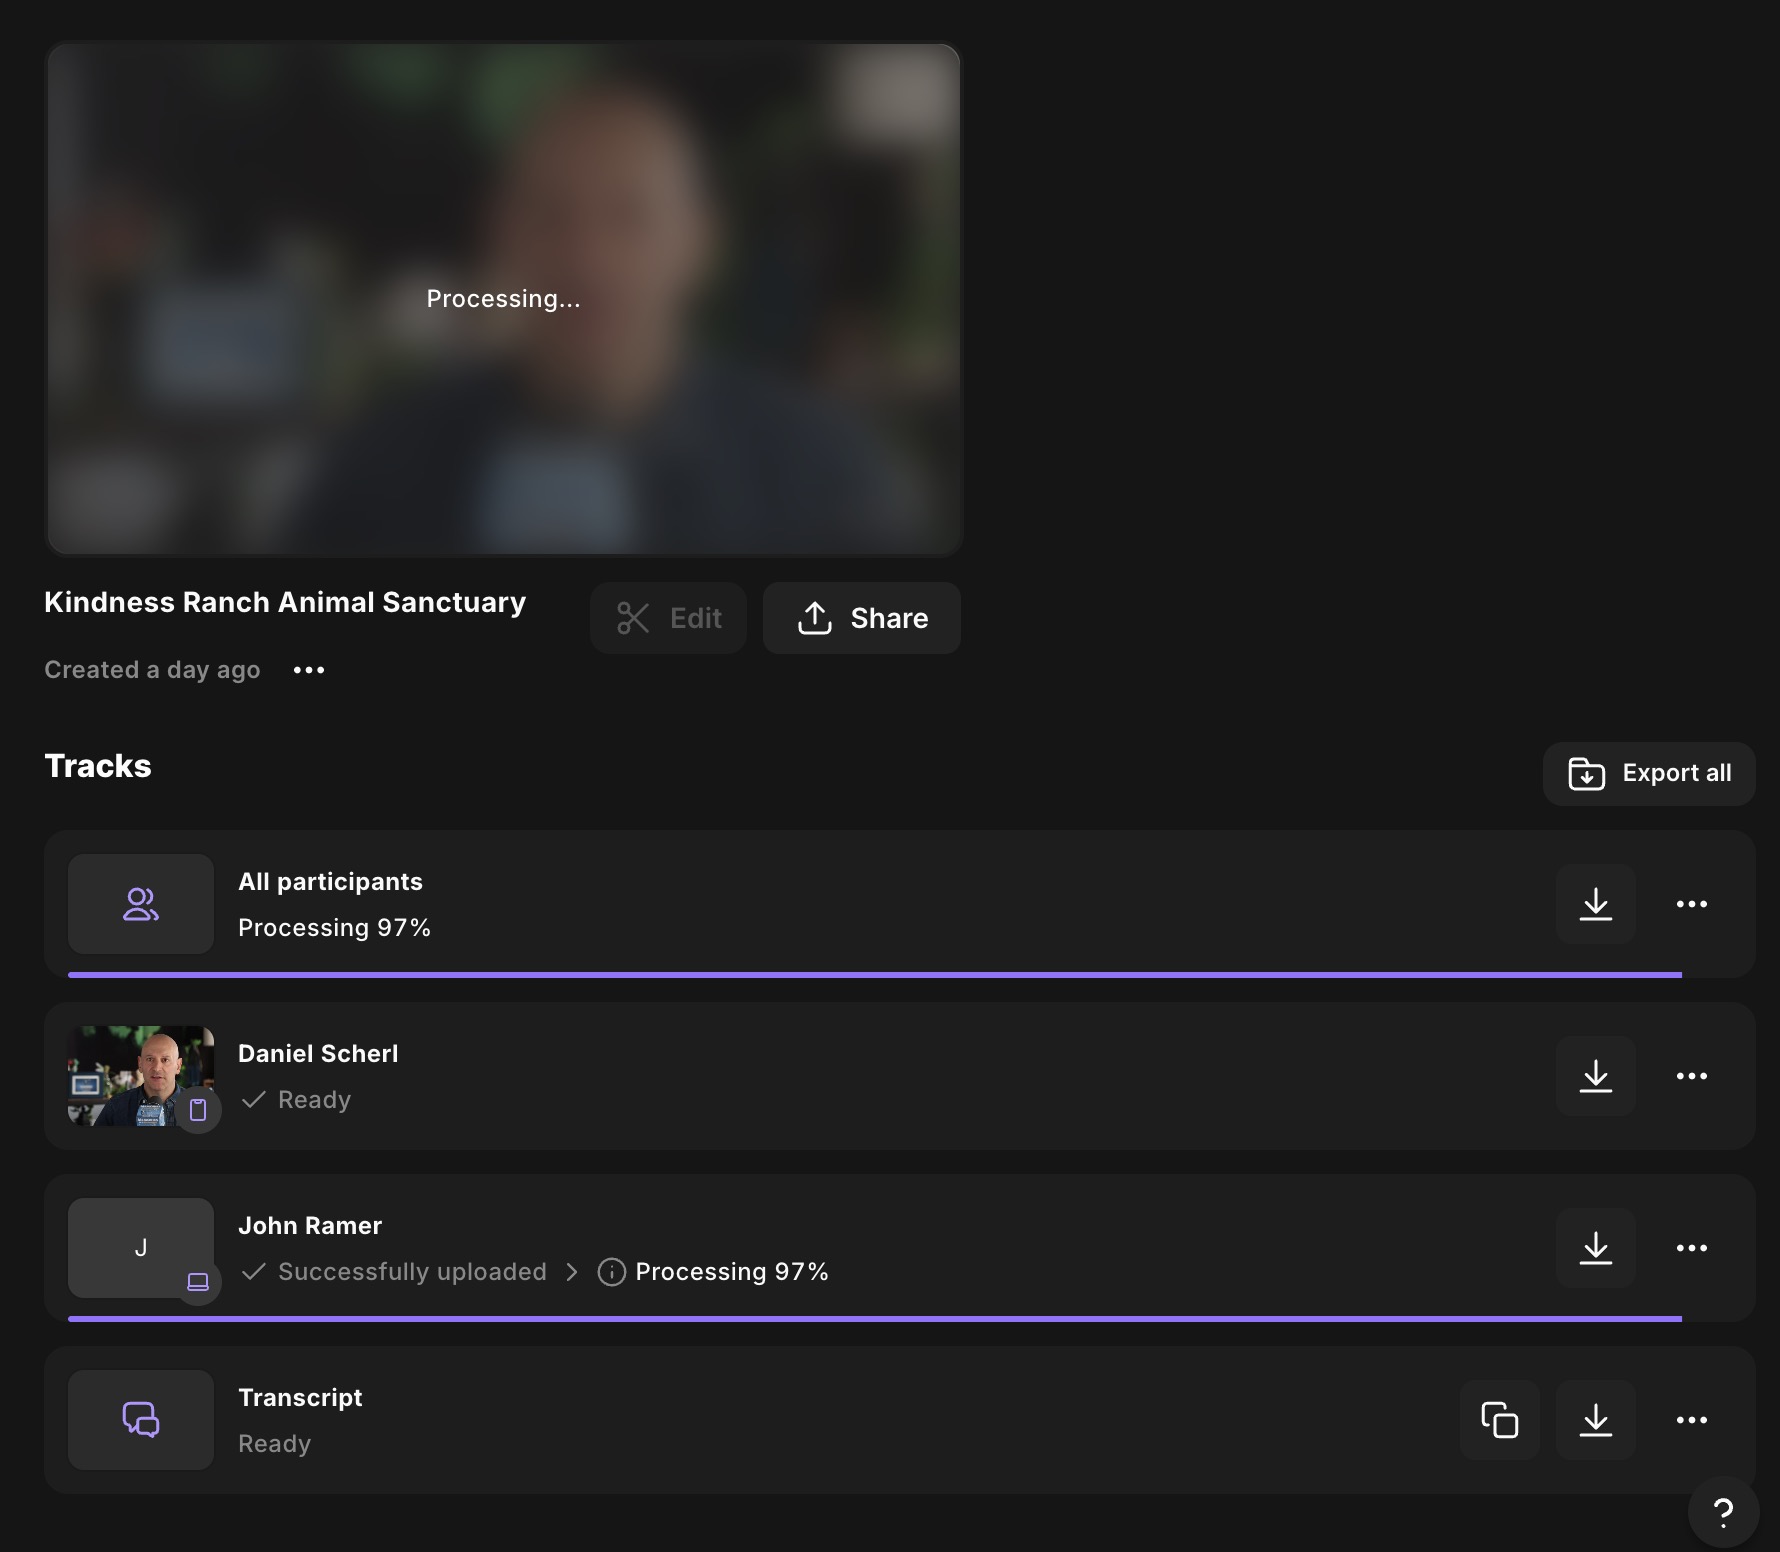Click the processing video preview
The image size is (1780, 1552).
tap(503, 298)
